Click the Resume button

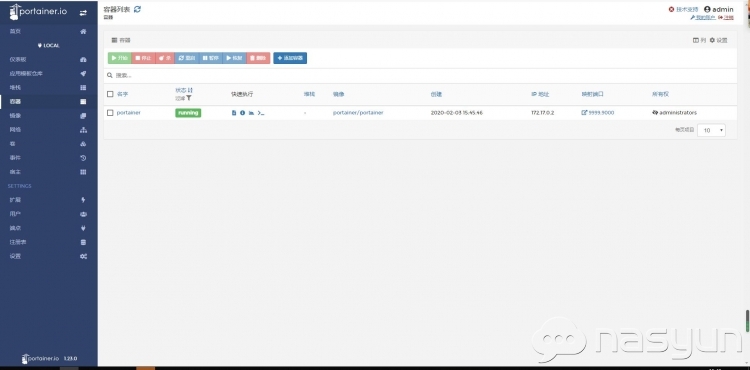pos(234,58)
